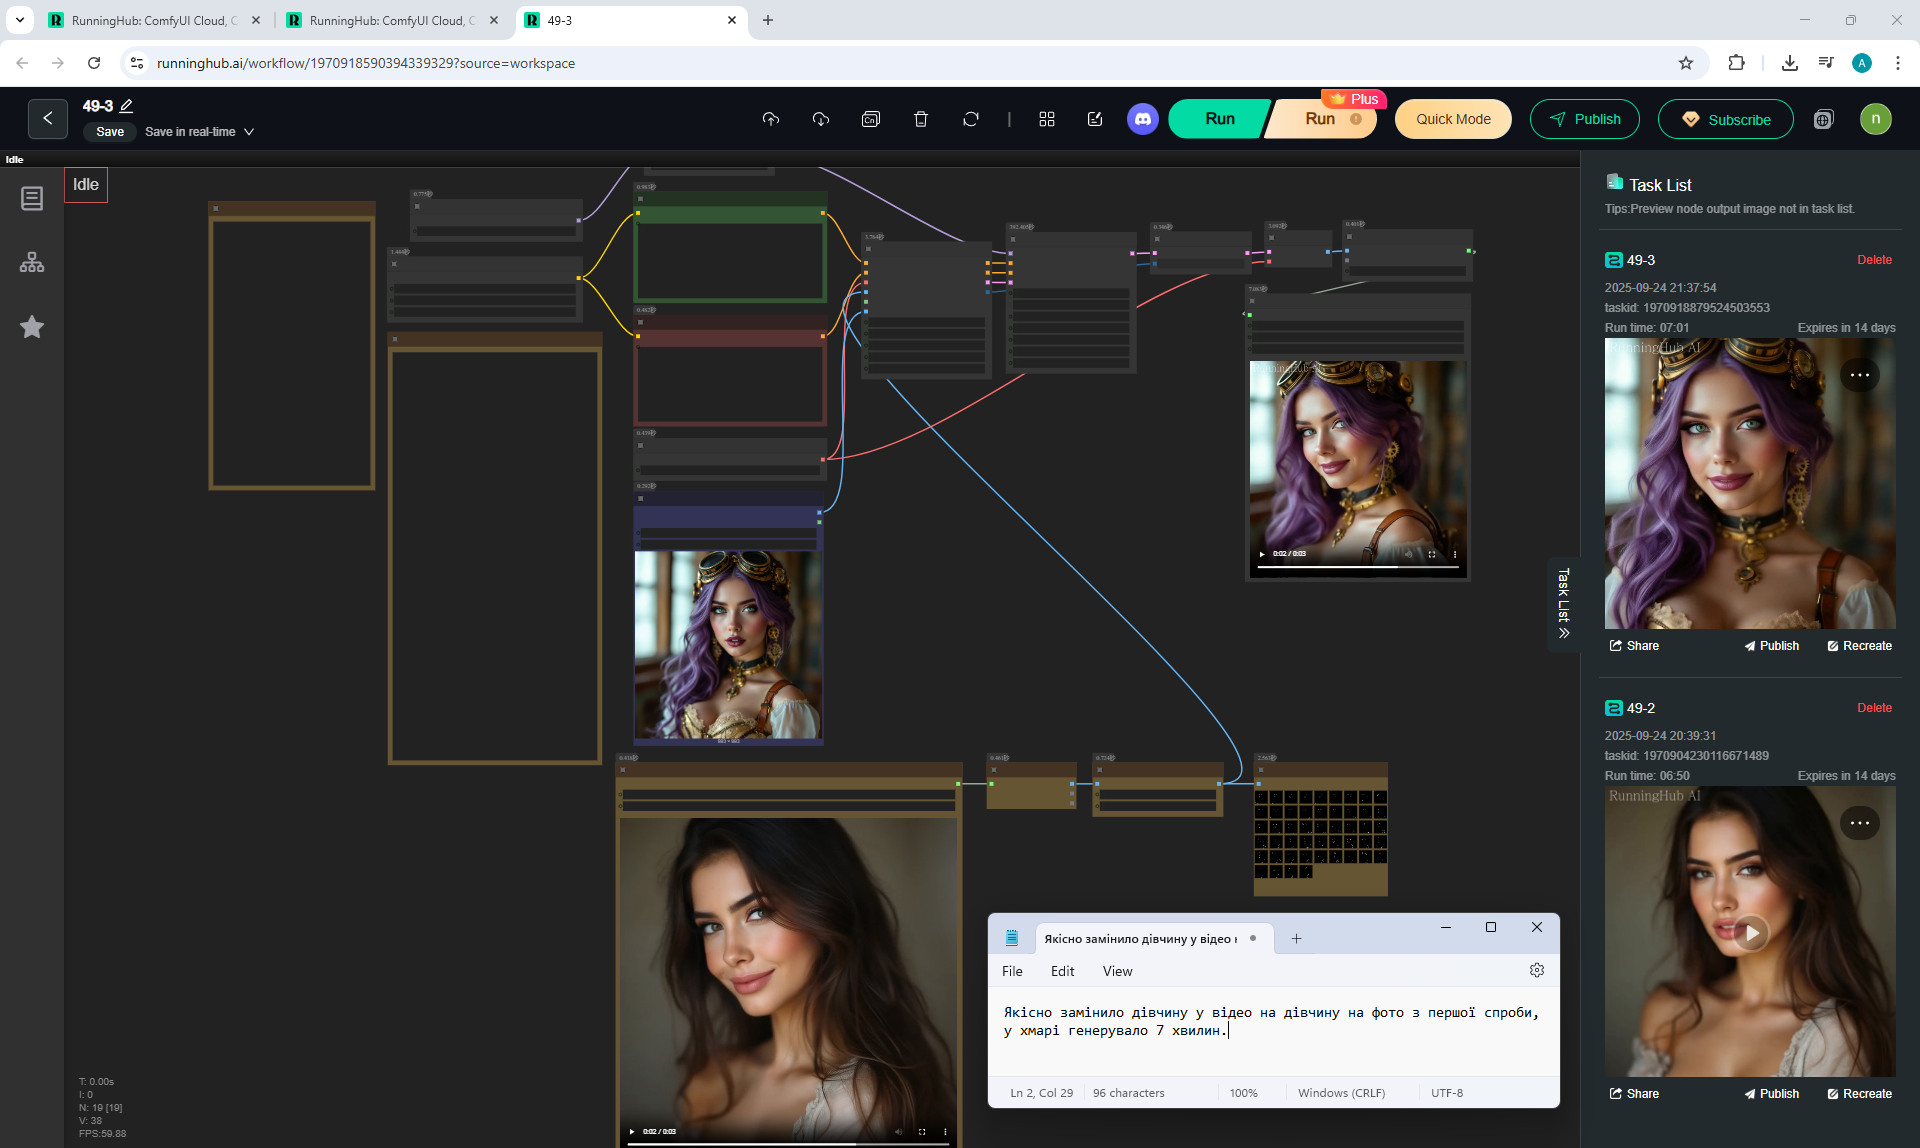The height and width of the screenshot is (1148, 1920).
Task: Open the View menu in Notepad
Action: point(1117,971)
